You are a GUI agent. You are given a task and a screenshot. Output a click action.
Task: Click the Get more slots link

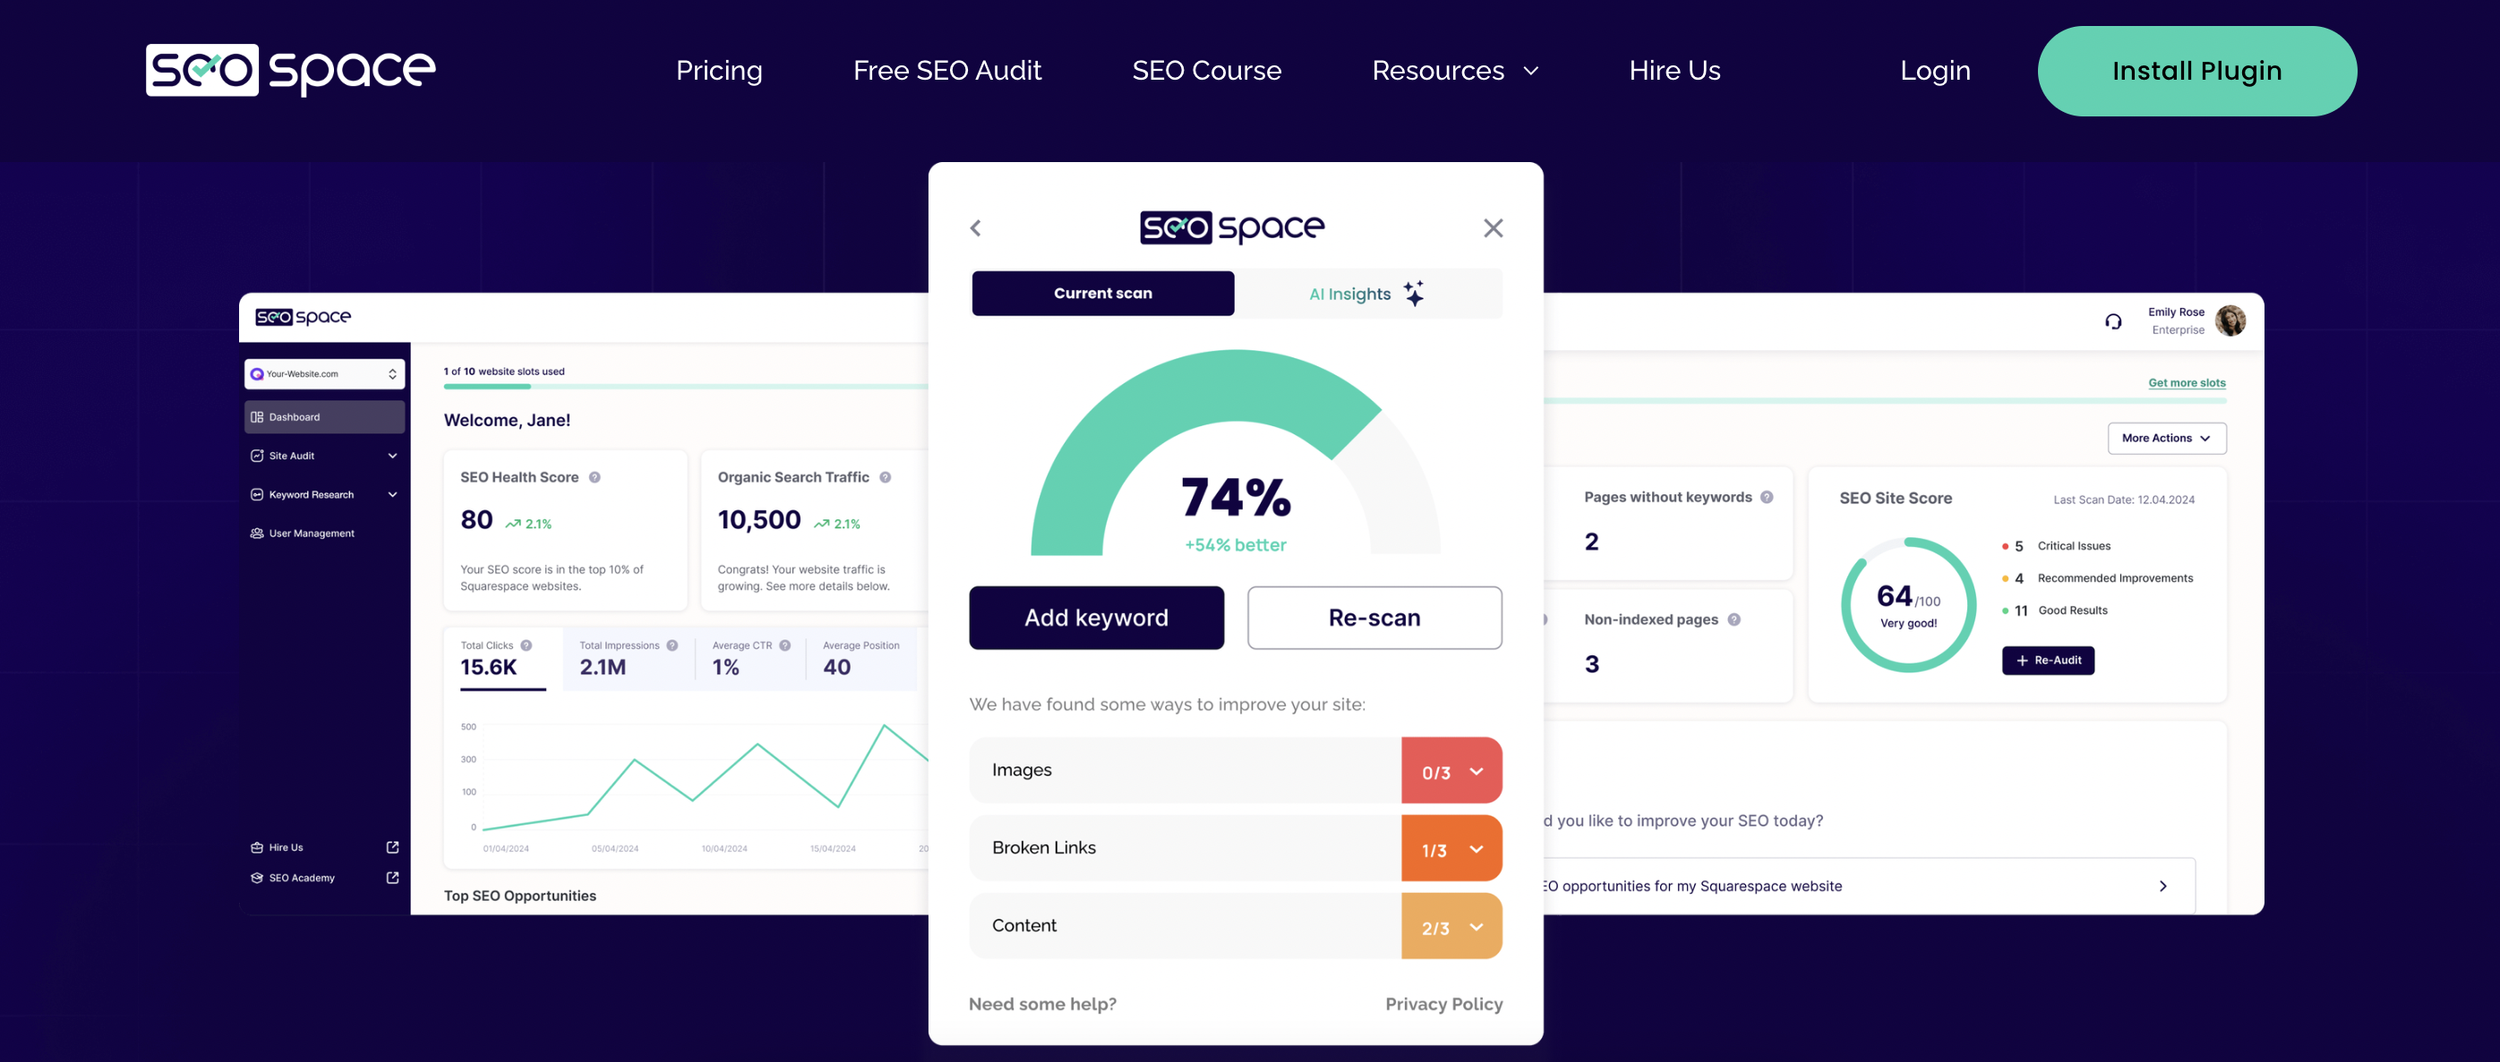(x=2186, y=383)
